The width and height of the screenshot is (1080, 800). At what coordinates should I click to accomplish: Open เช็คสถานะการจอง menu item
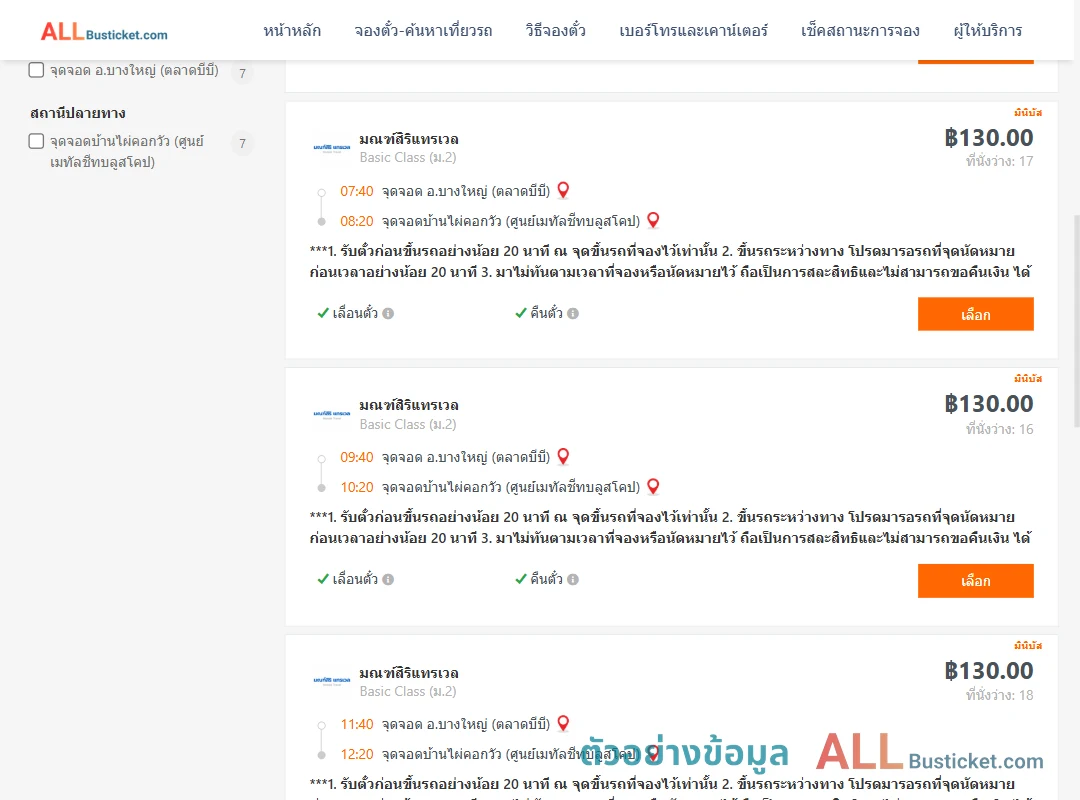860,31
